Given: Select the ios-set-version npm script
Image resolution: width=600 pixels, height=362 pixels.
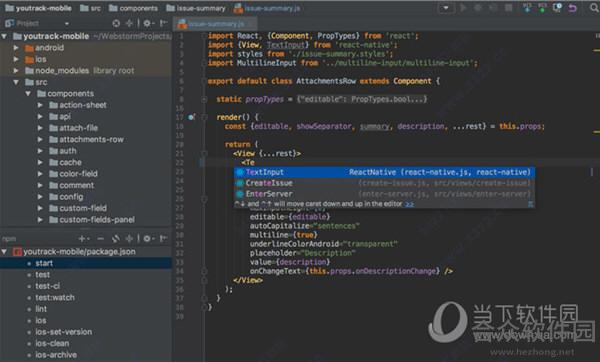Looking at the screenshot, I should 64,332.
